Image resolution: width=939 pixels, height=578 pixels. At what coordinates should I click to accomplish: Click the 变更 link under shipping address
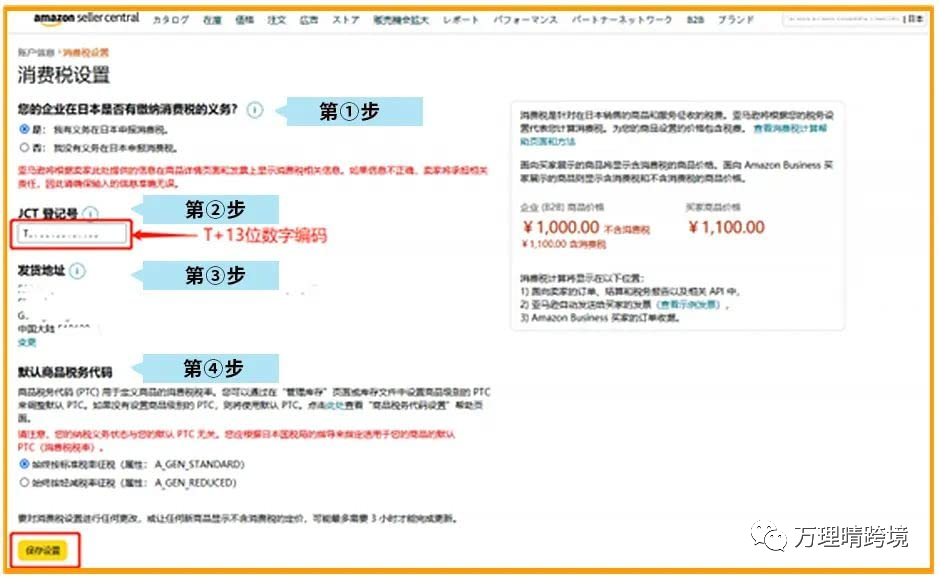(27, 343)
